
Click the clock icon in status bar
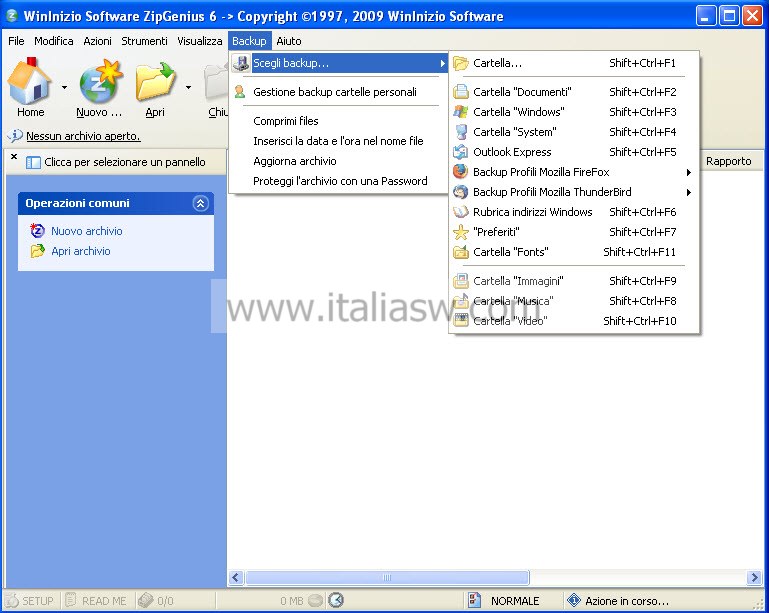click(336, 600)
